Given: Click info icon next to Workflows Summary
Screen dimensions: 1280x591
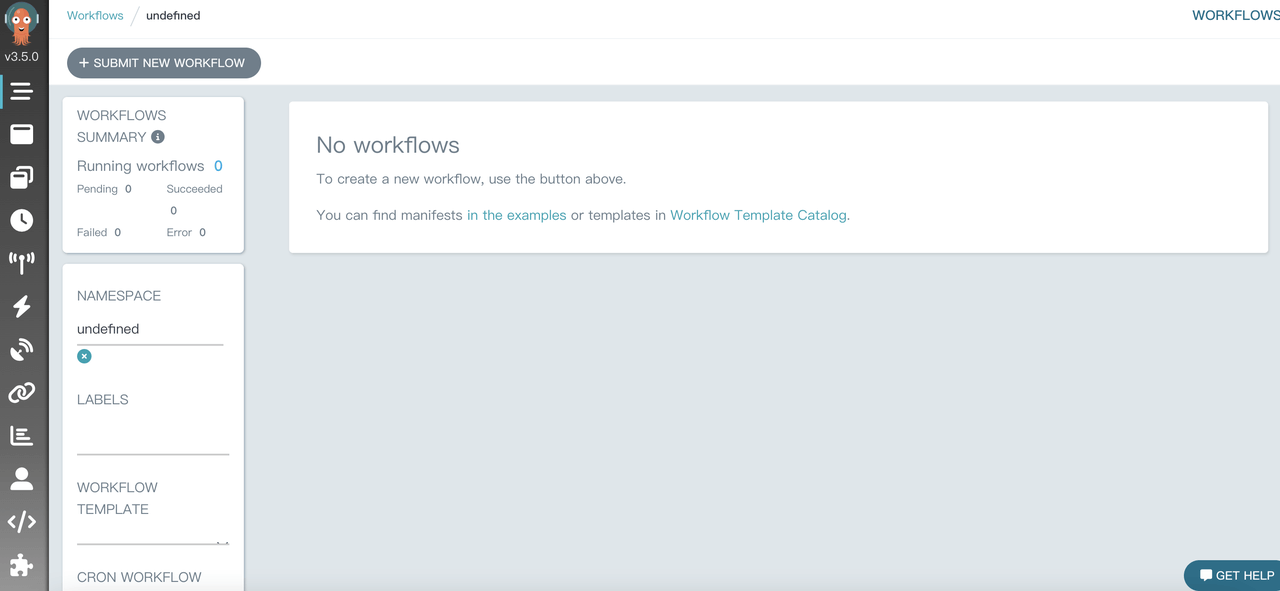Looking at the screenshot, I should coord(158,137).
